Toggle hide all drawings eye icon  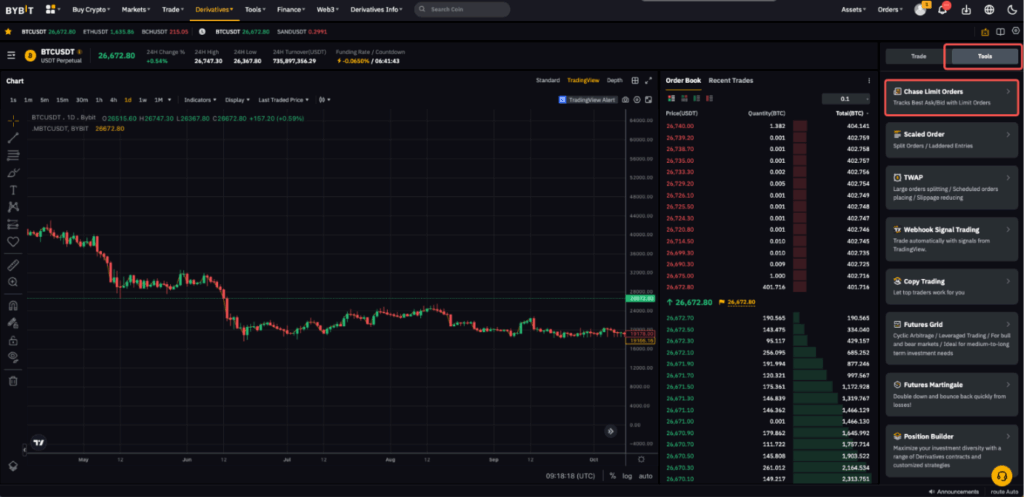[13, 355]
